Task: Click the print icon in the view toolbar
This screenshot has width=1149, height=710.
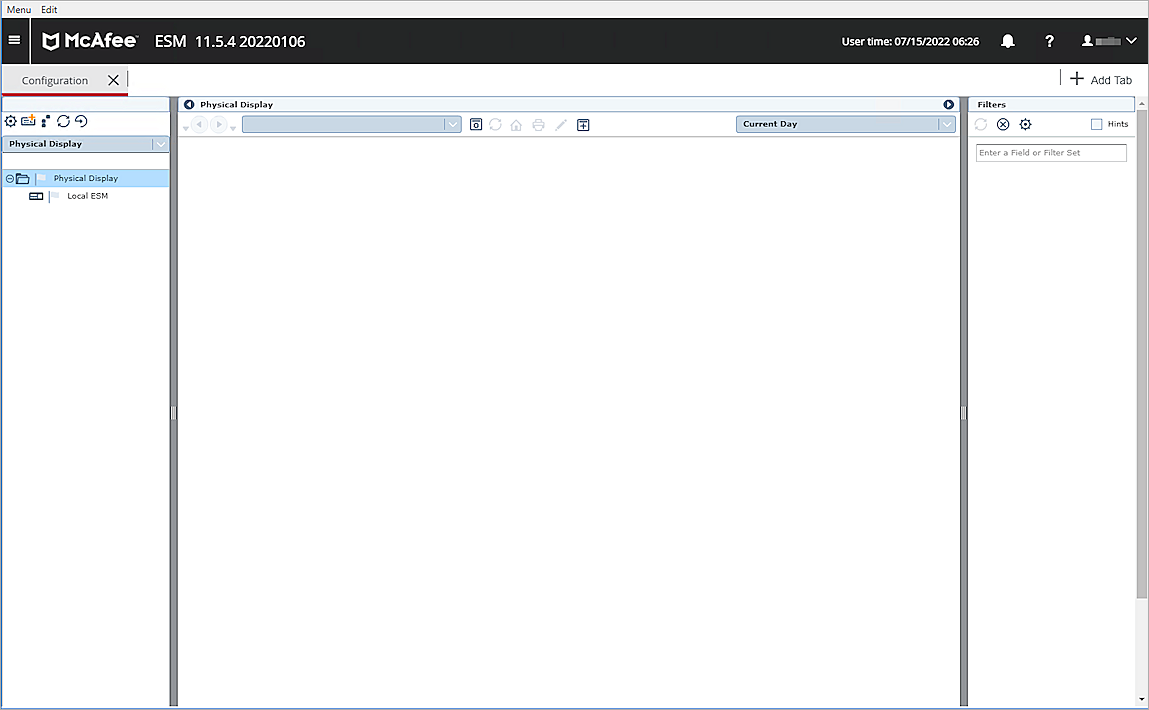Action: coord(538,124)
